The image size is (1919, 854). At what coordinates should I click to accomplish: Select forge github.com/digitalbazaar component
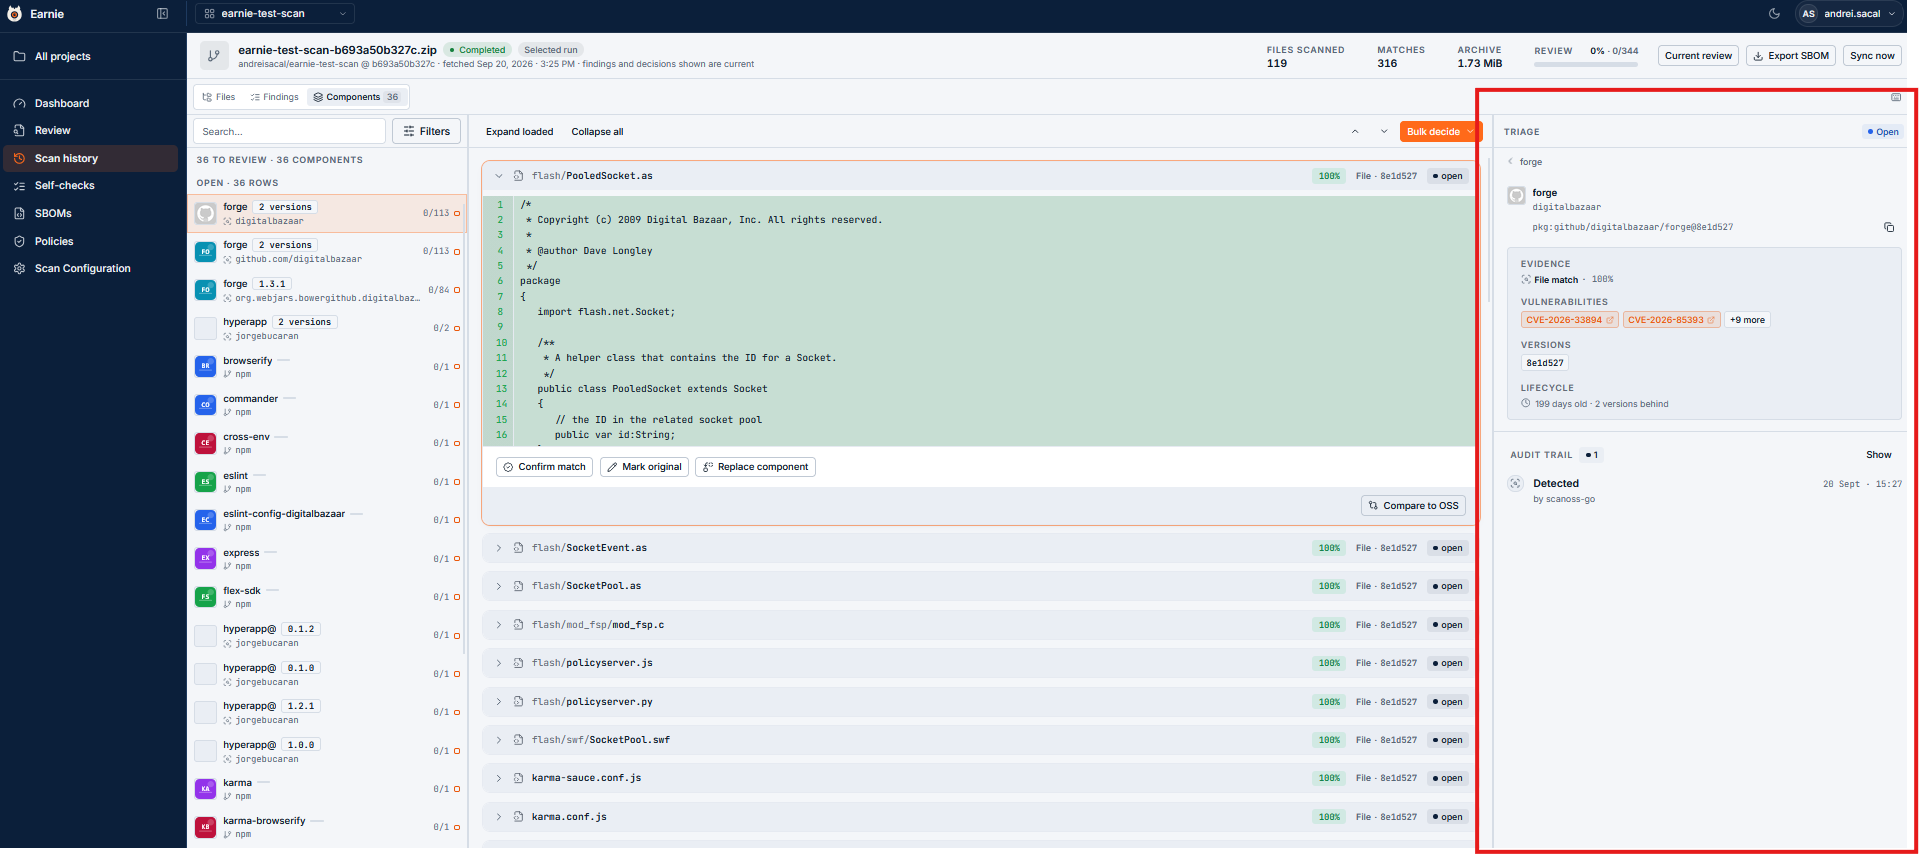(328, 252)
